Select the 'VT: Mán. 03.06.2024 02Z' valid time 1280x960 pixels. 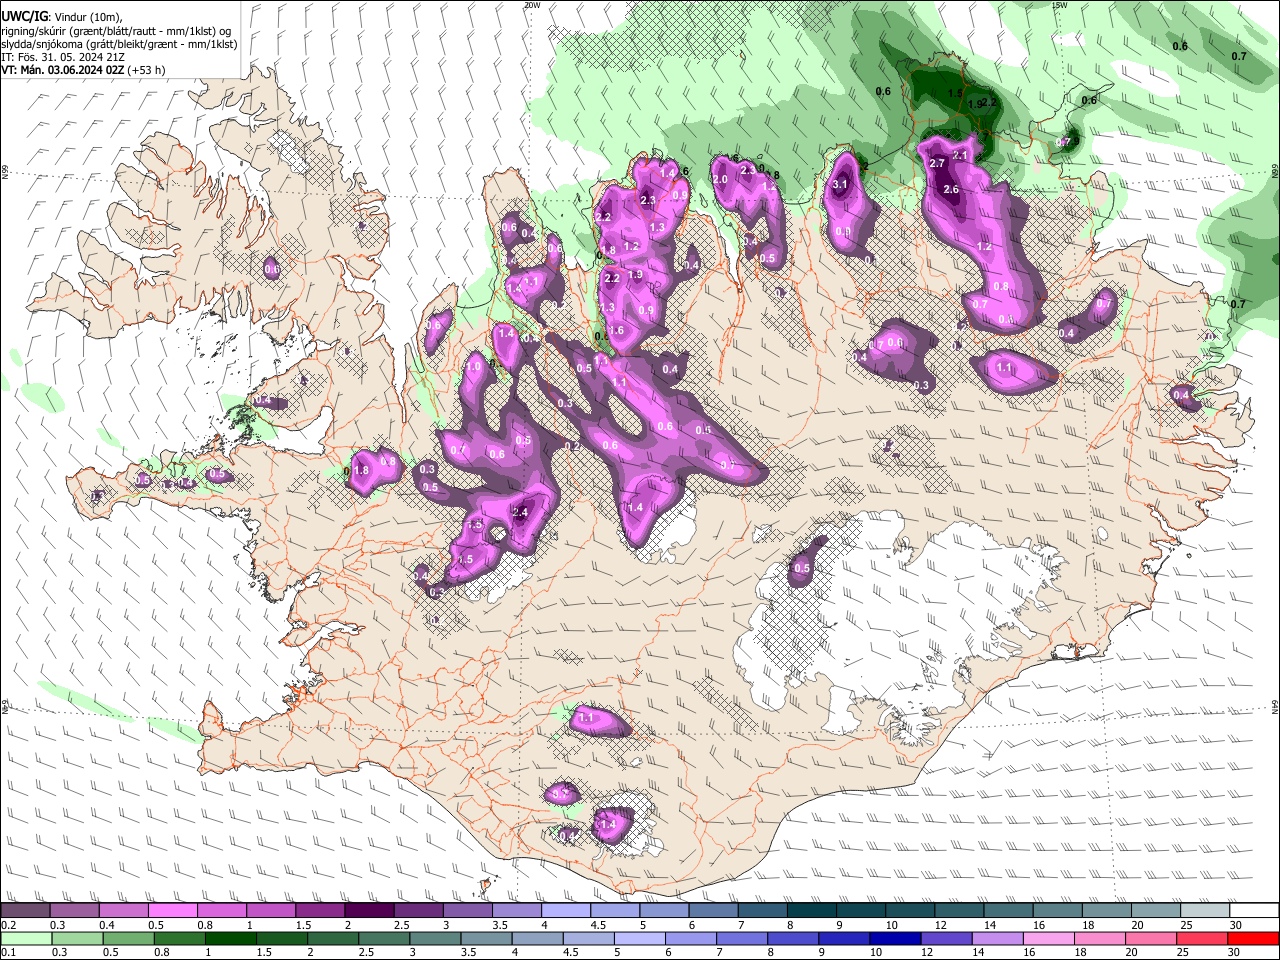pos(63,70)
